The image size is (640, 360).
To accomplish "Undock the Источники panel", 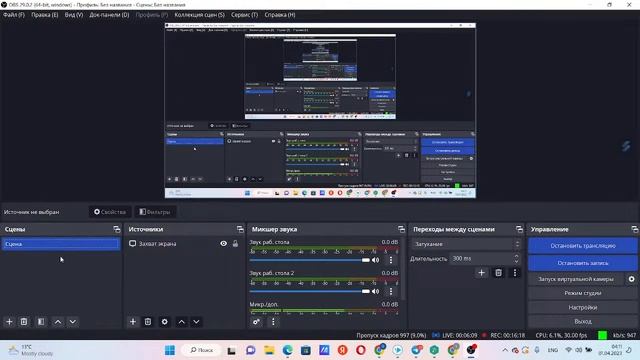I will tap(240, 229).
